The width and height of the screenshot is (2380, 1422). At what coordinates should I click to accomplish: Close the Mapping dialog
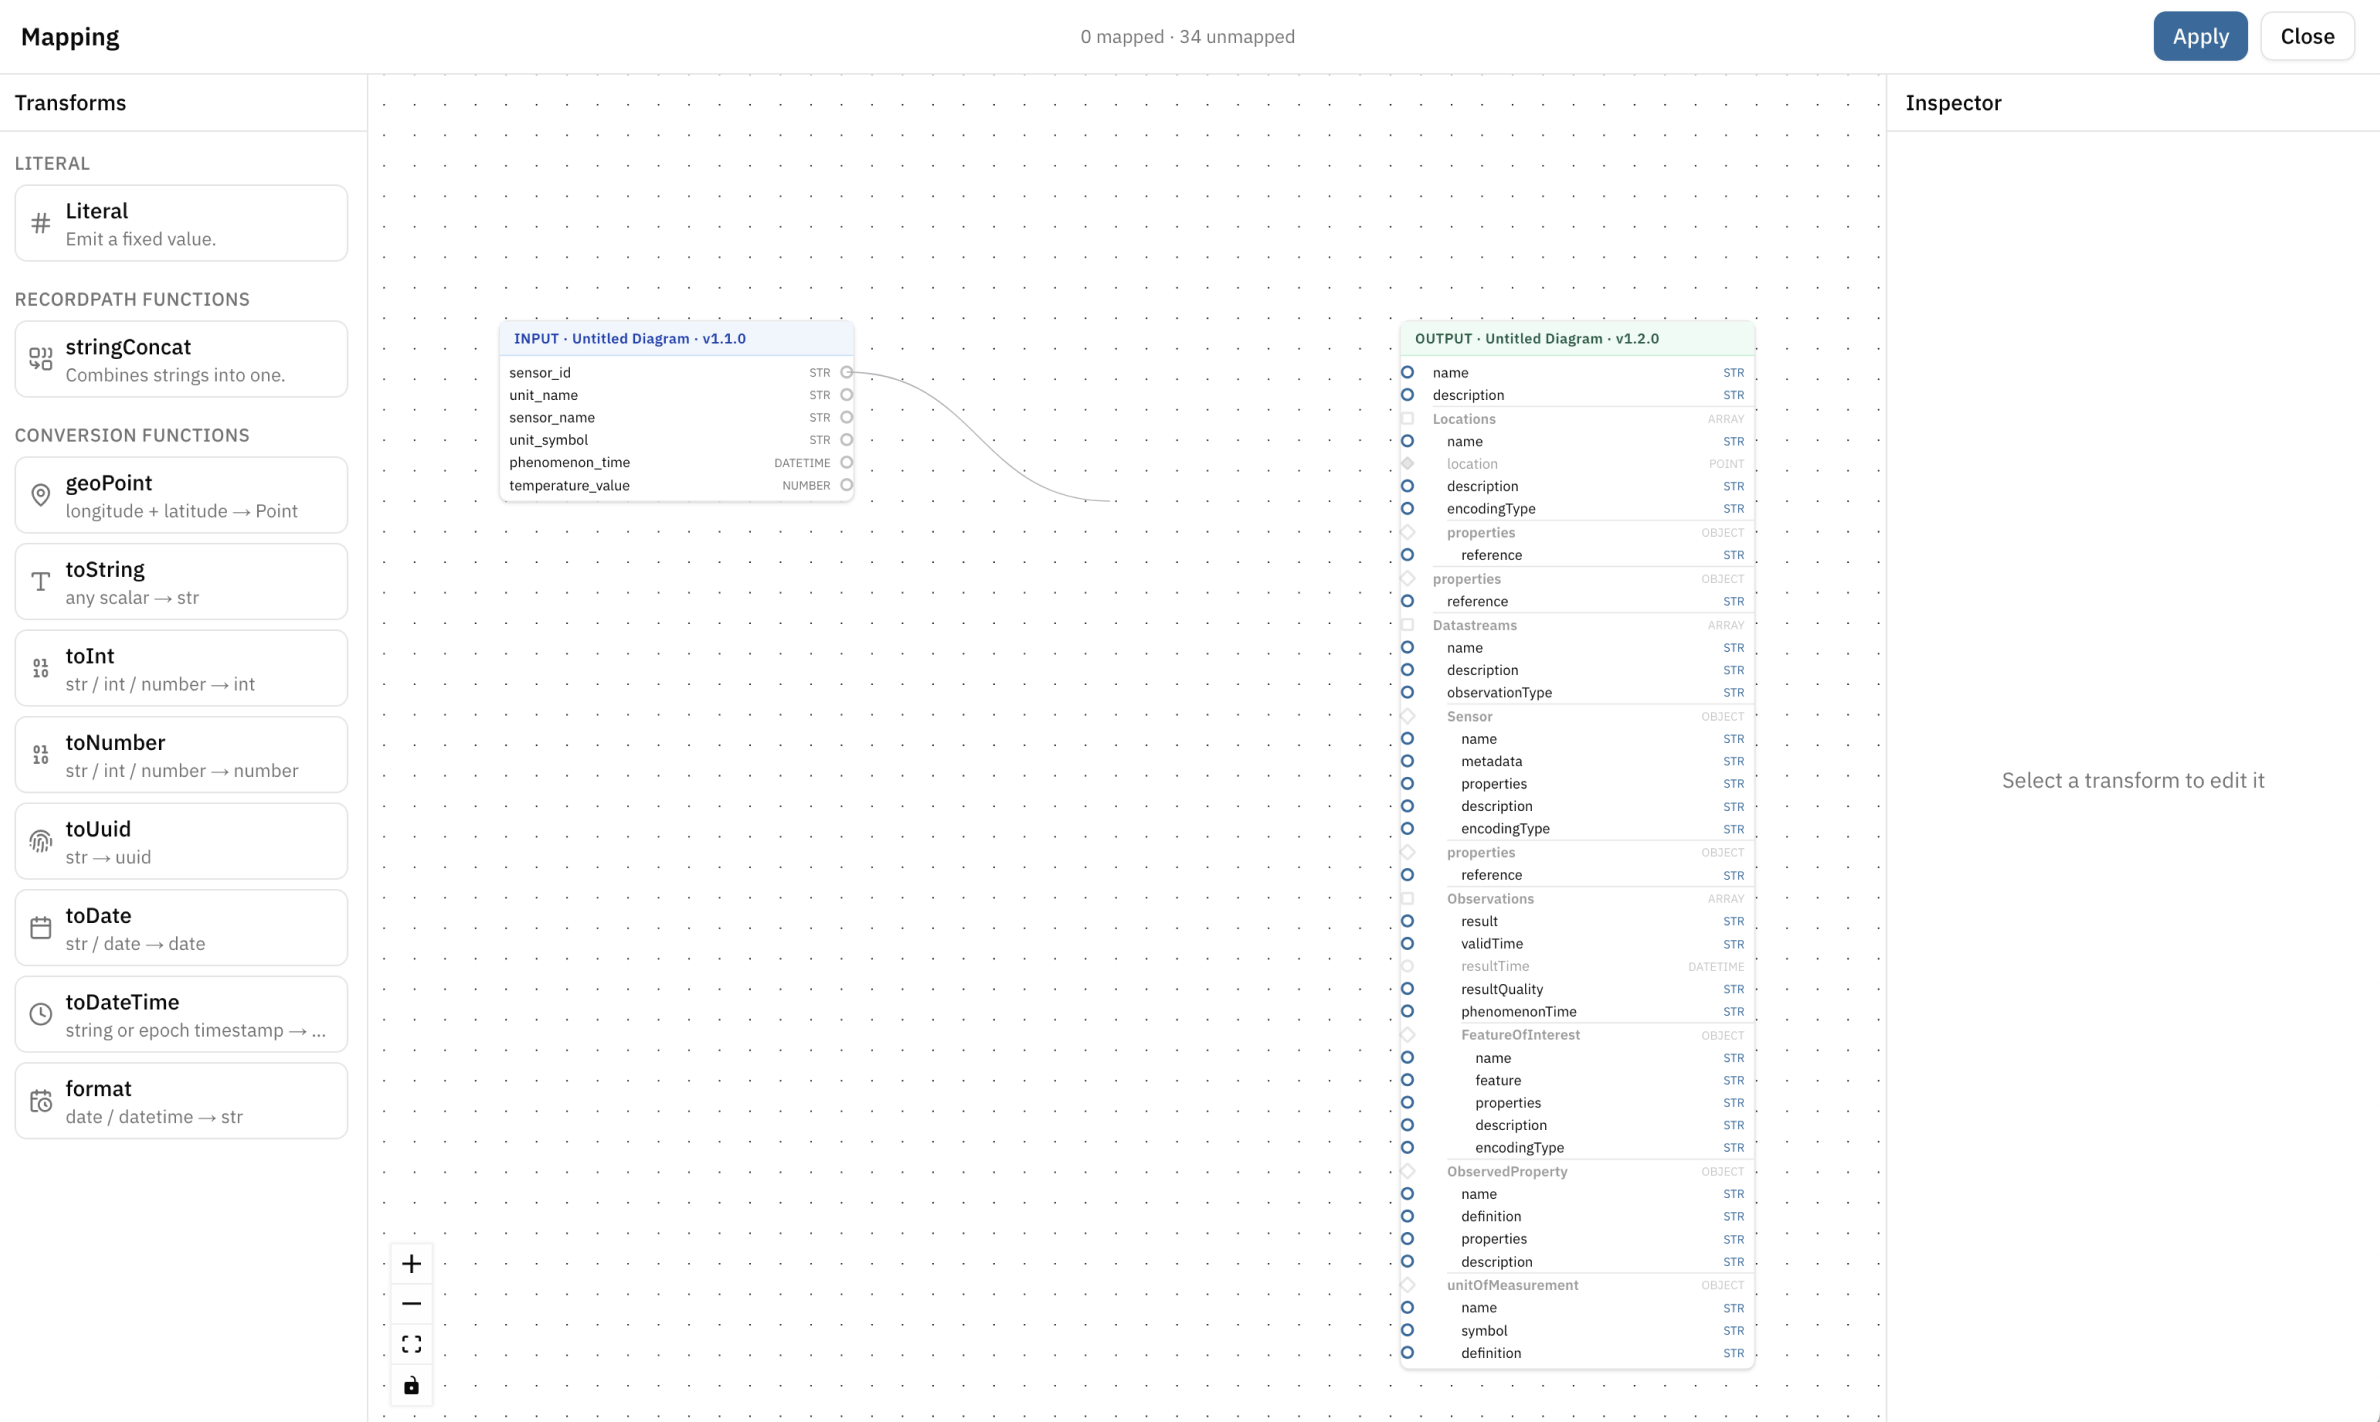pyautogui.click(x=2307, y=36)
